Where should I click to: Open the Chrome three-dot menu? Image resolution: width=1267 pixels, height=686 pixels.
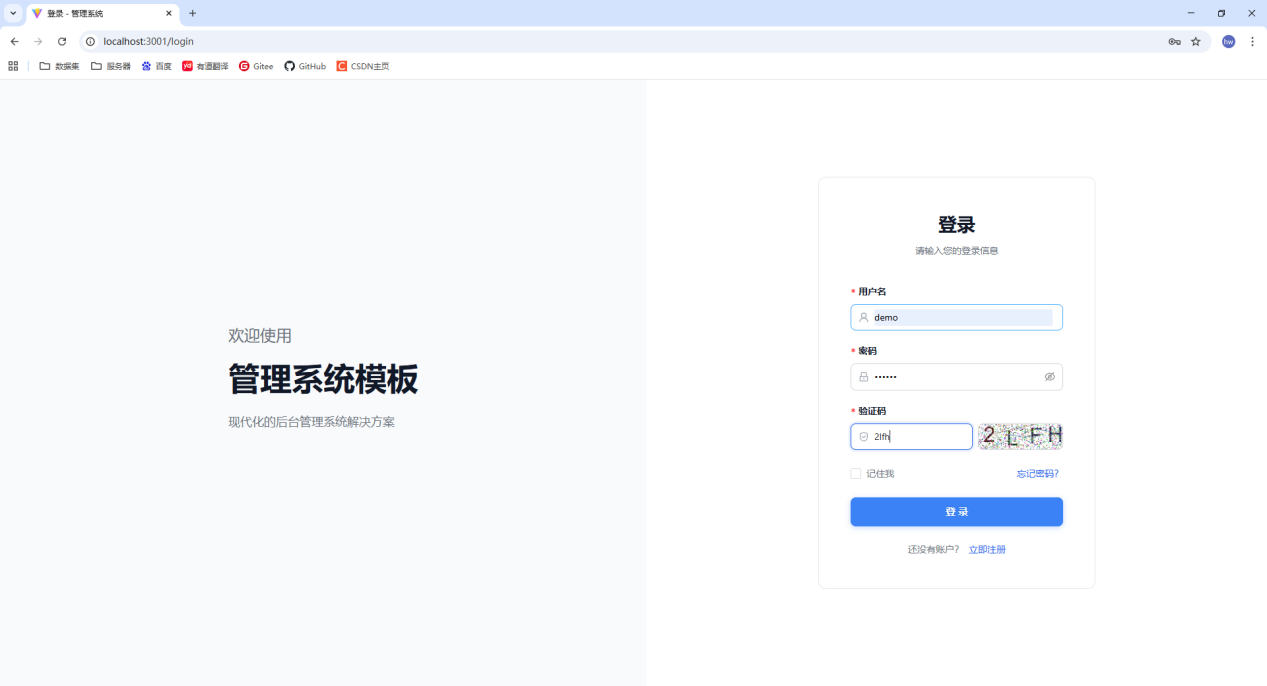[x=1252, y=41]
